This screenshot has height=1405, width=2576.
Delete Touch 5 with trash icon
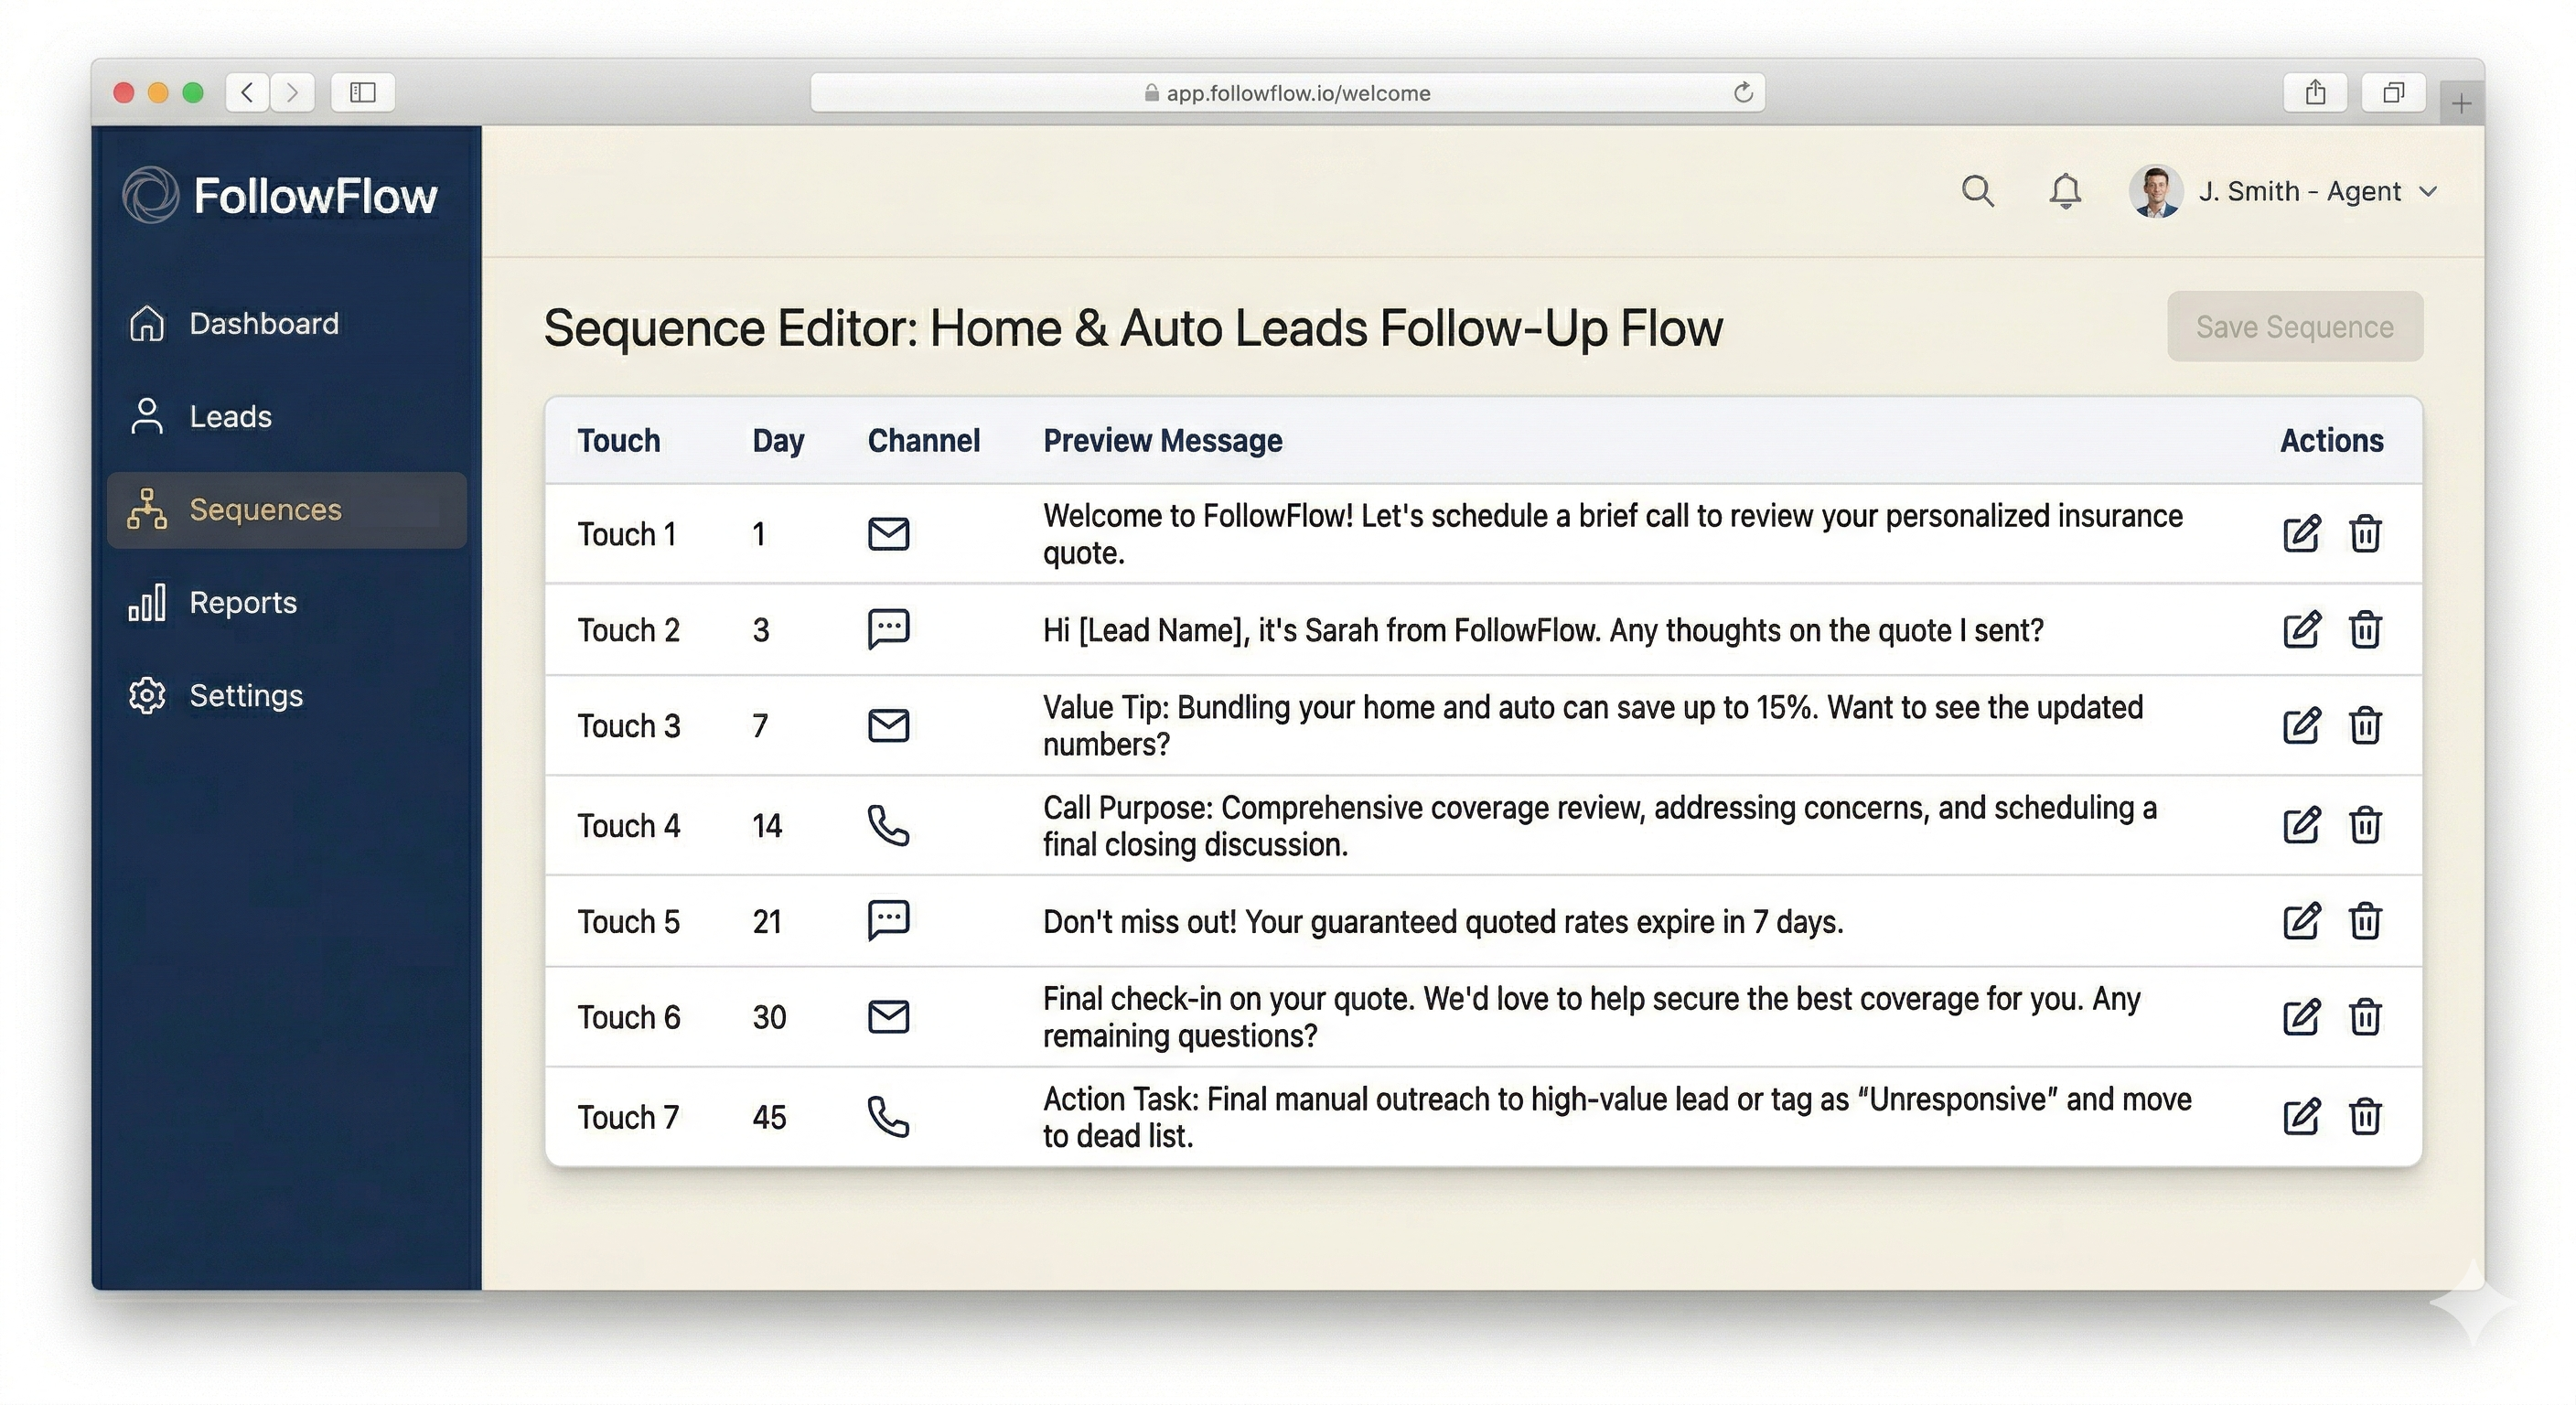(x=2365, y=921)
